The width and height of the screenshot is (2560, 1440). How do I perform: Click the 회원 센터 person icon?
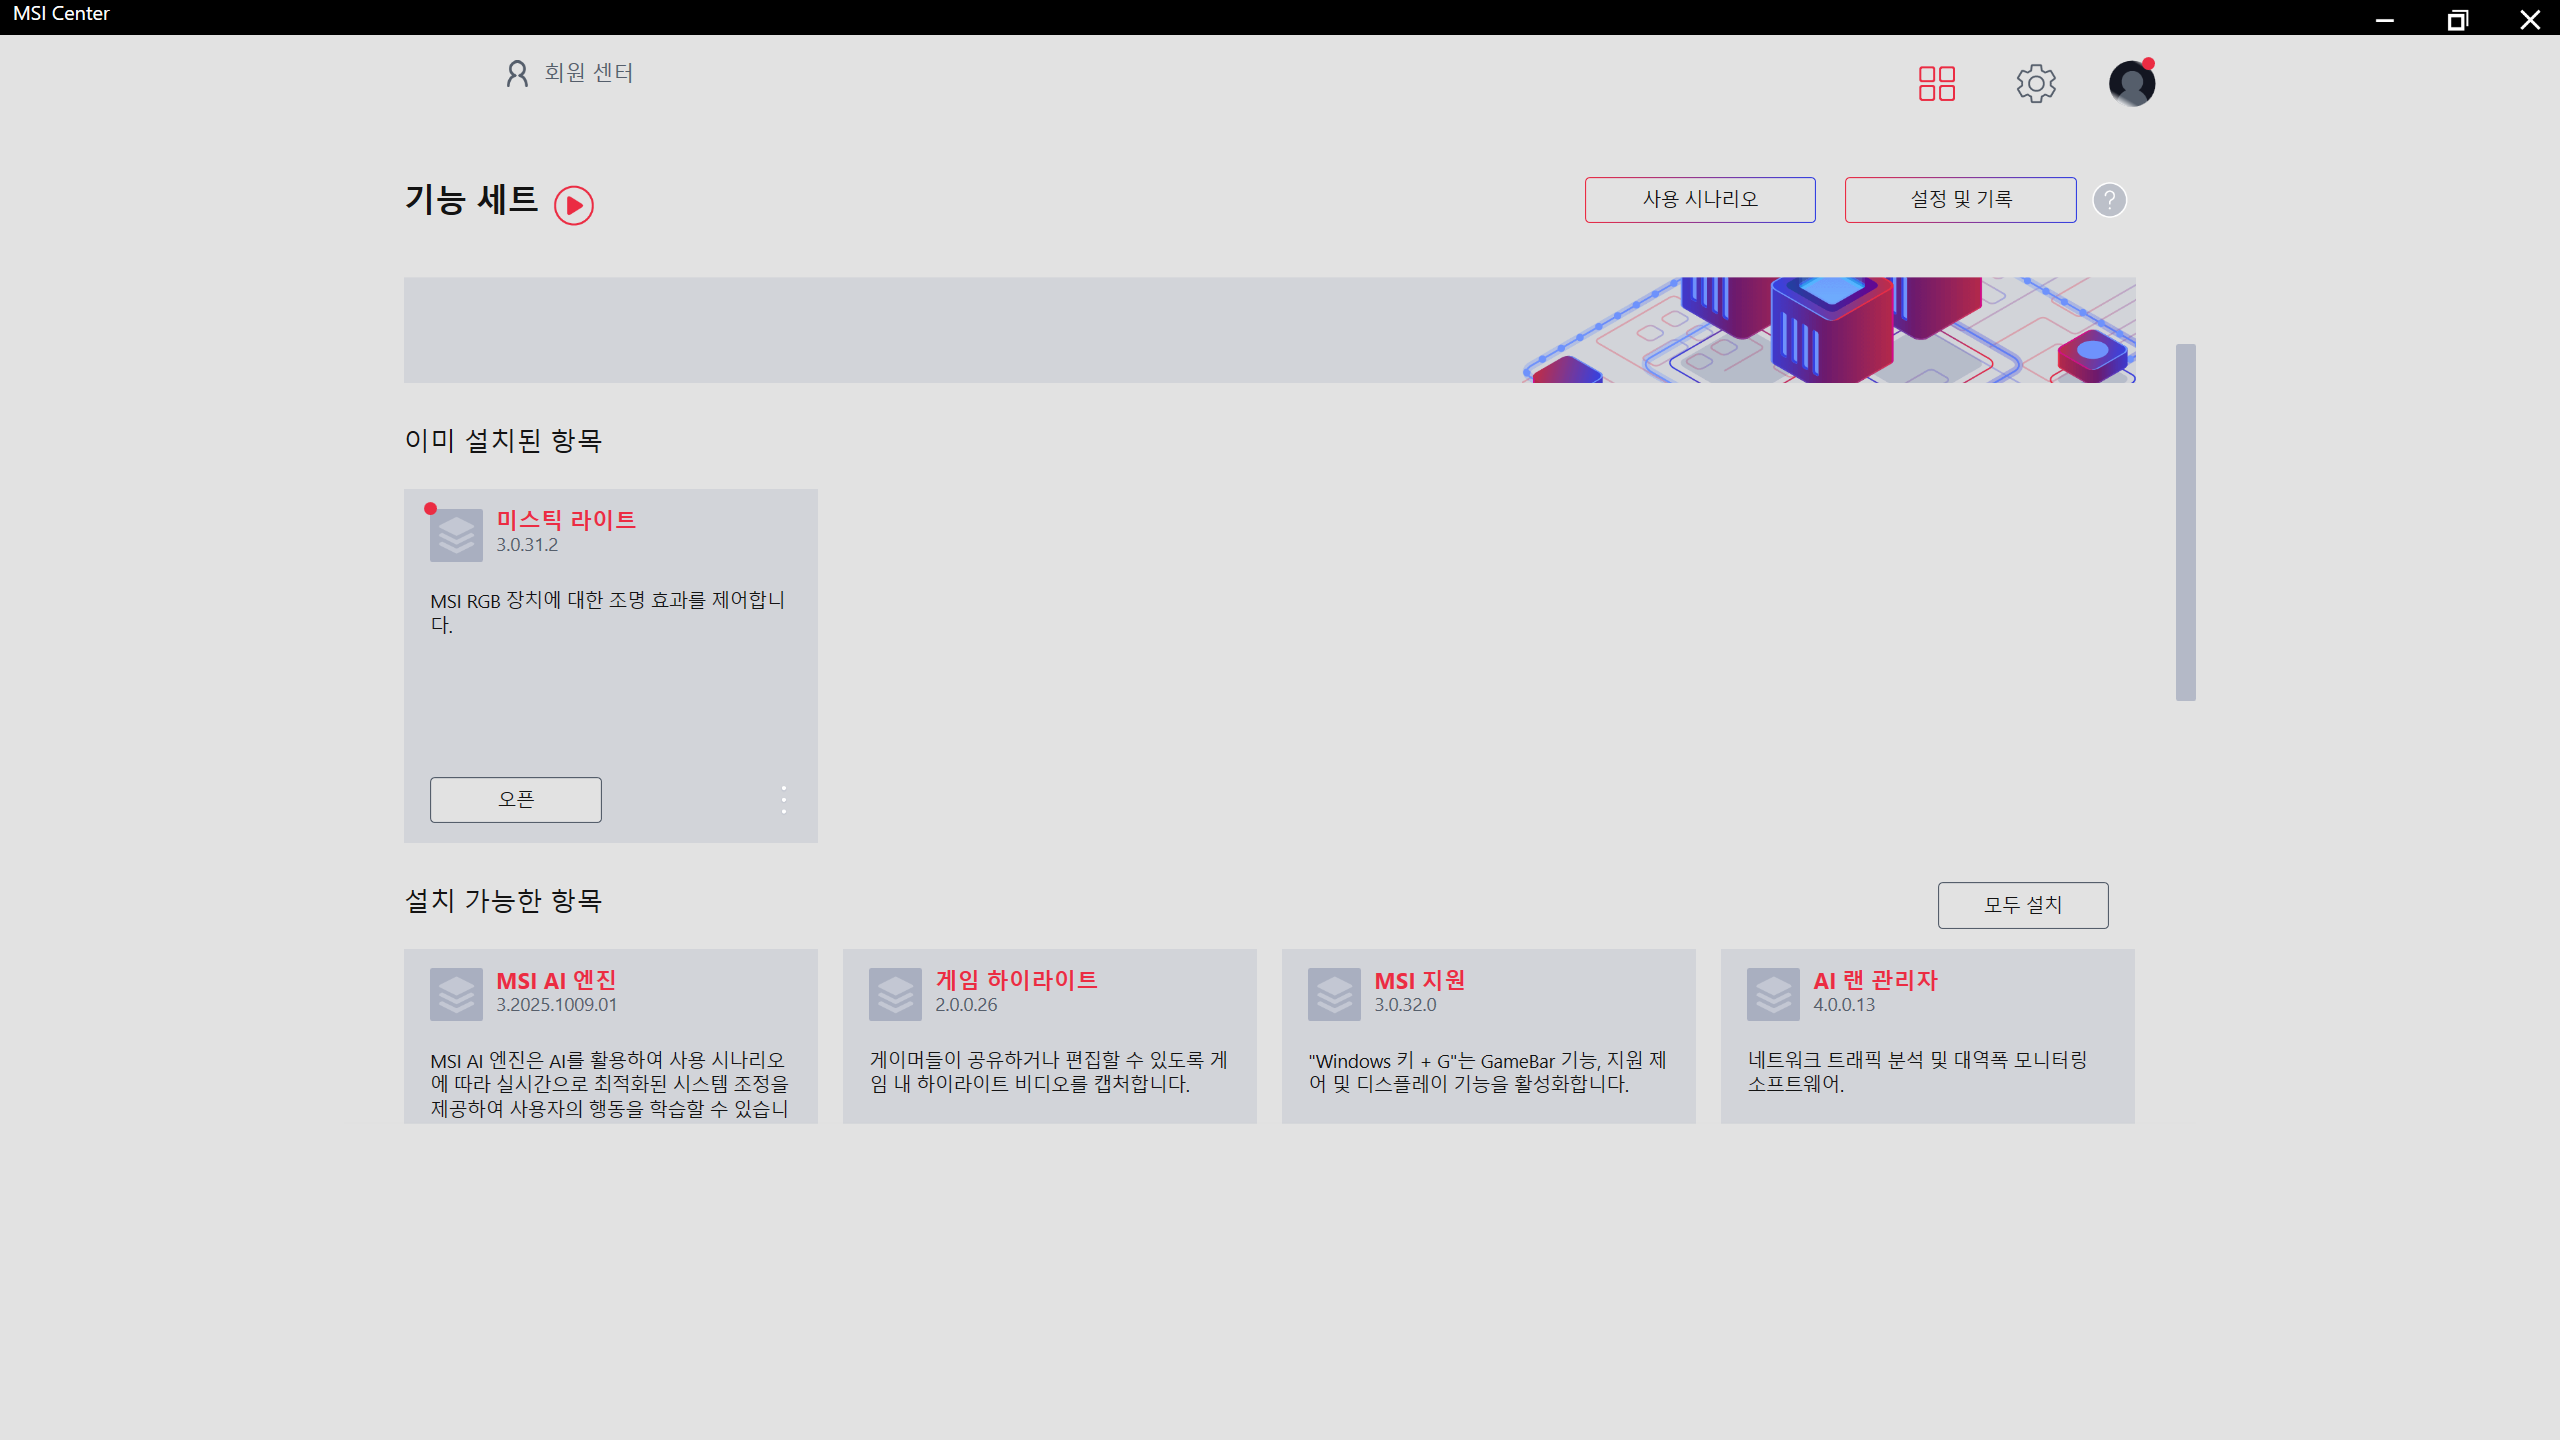[x=517, y=73]
